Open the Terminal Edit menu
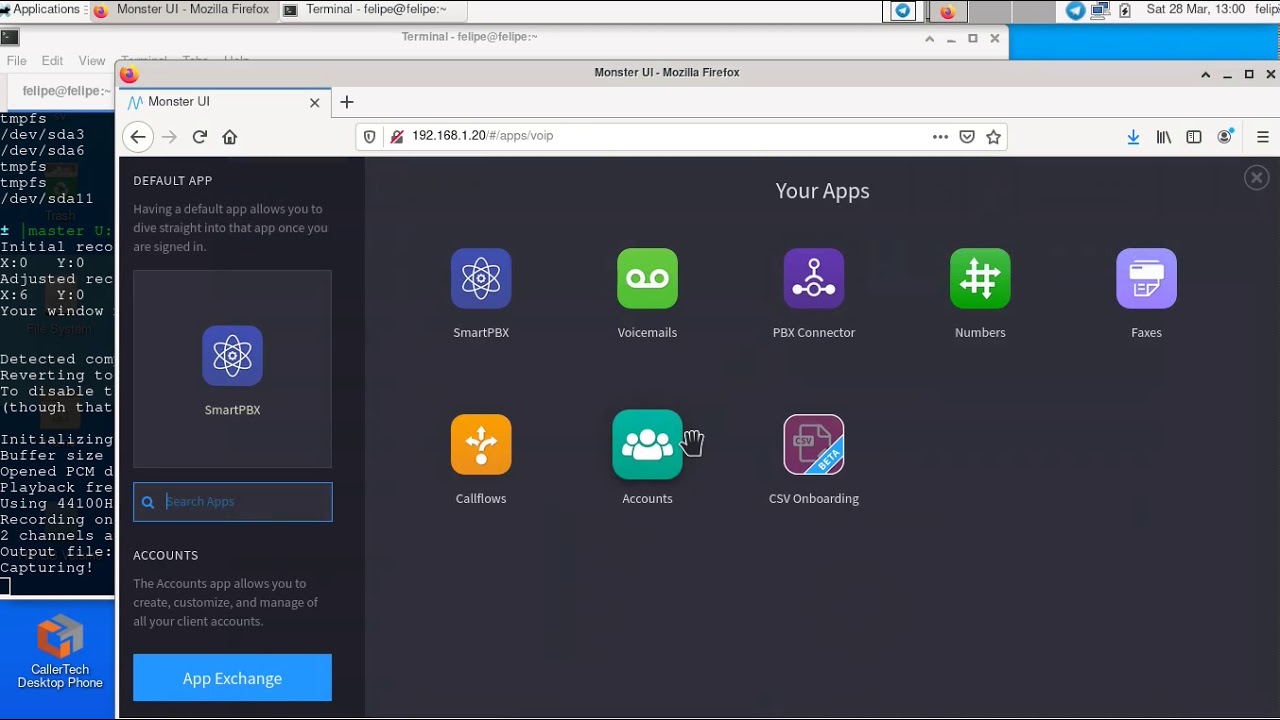This screenshot has height=720, width=1280. pos(52,61)
